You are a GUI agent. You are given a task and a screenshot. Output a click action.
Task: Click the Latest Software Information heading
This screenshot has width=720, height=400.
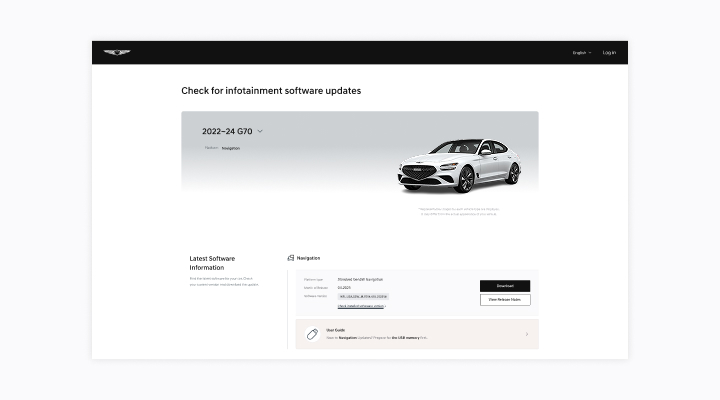(213, 263)
